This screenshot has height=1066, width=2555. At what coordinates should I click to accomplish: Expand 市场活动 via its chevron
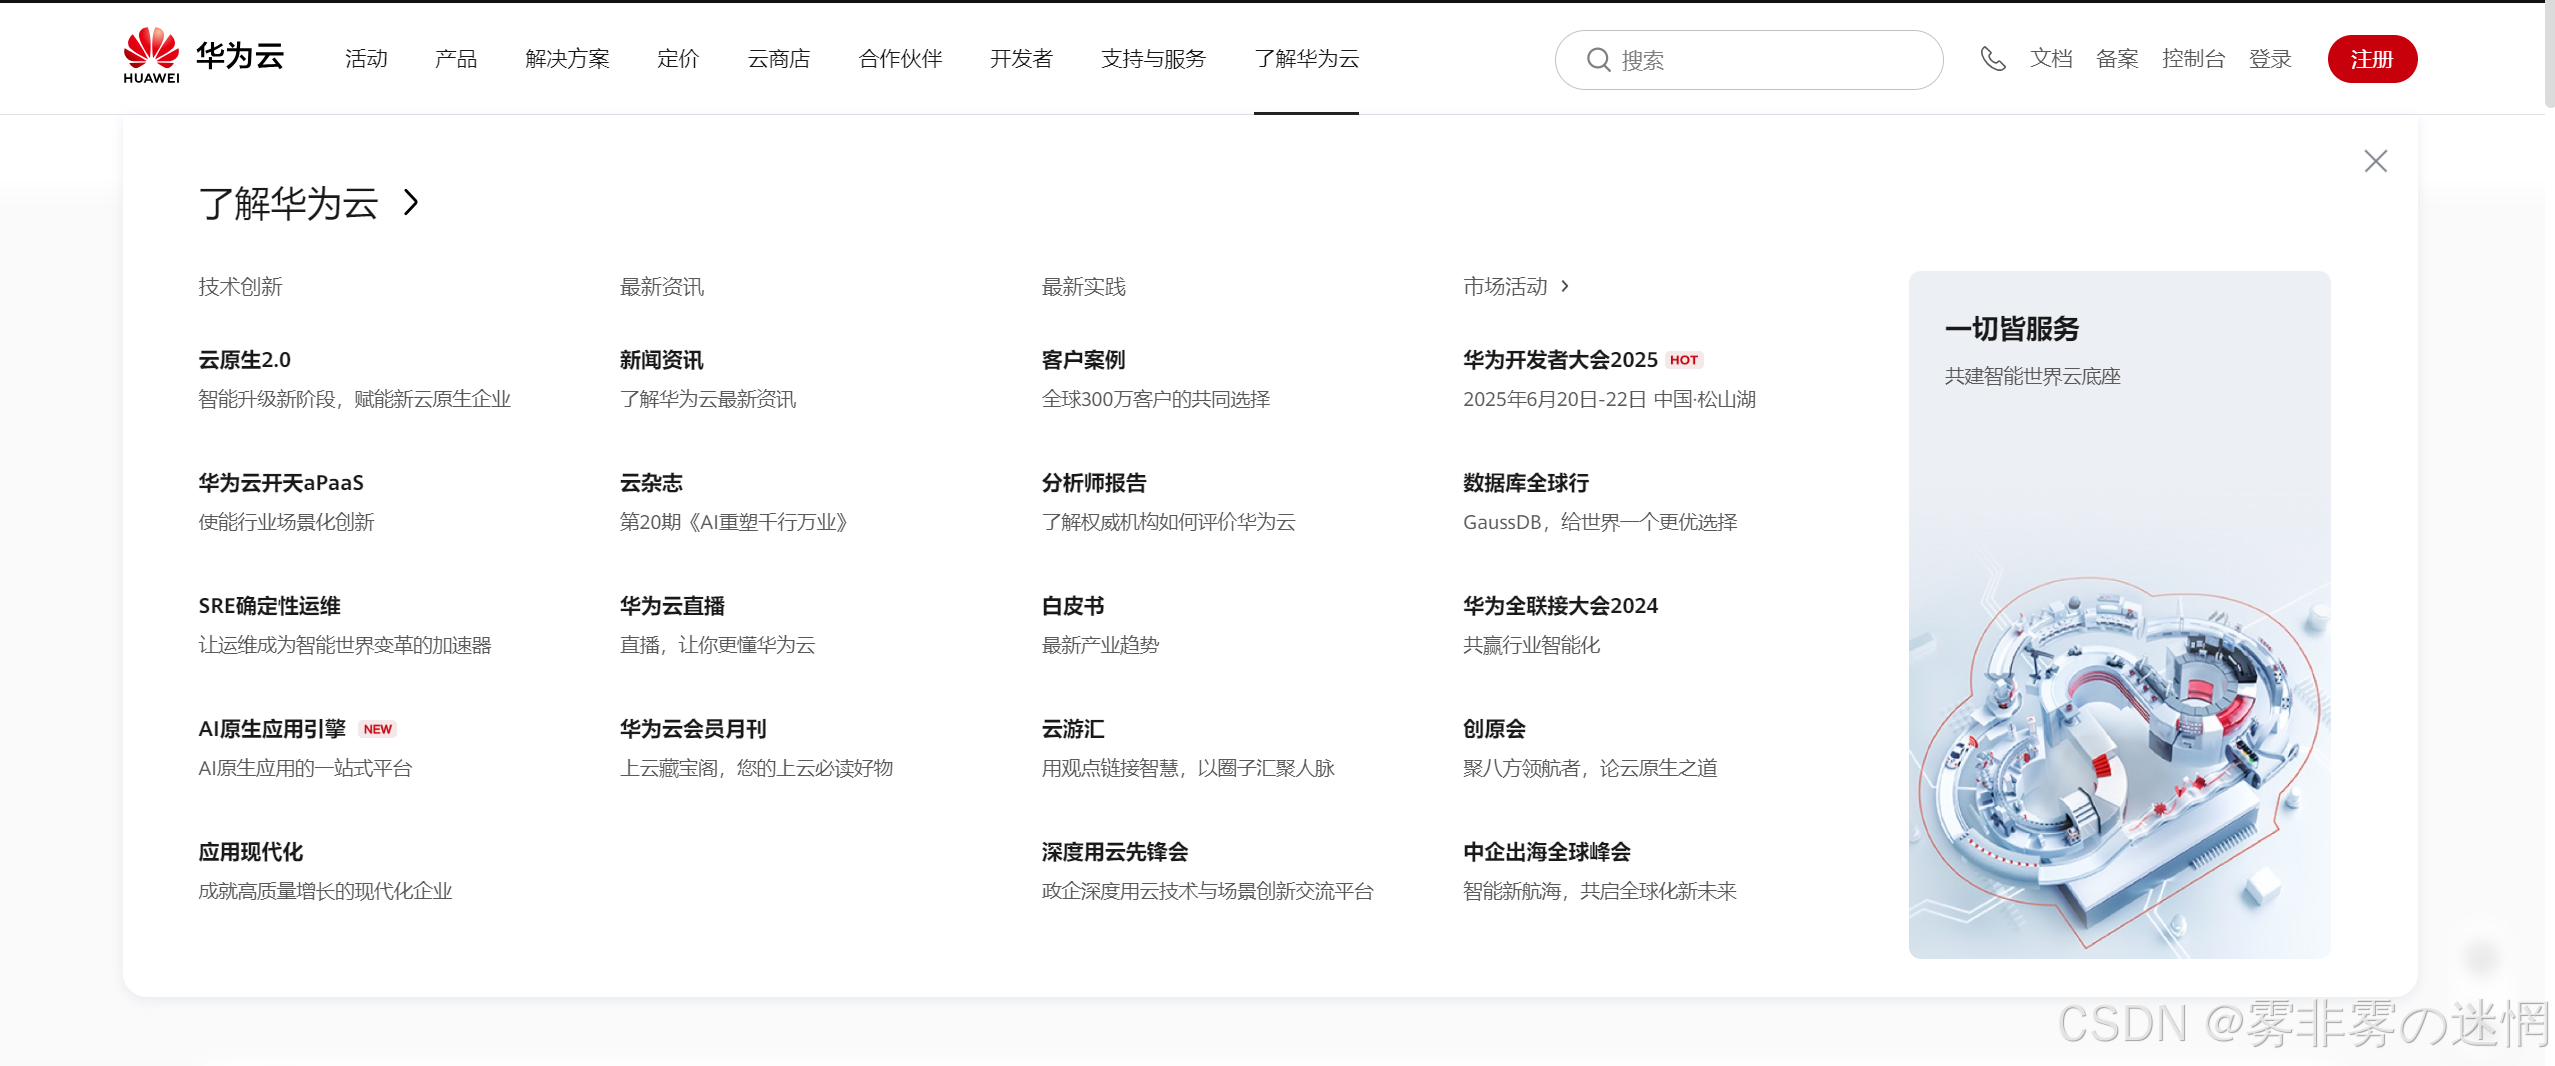tap(1565, 286)
